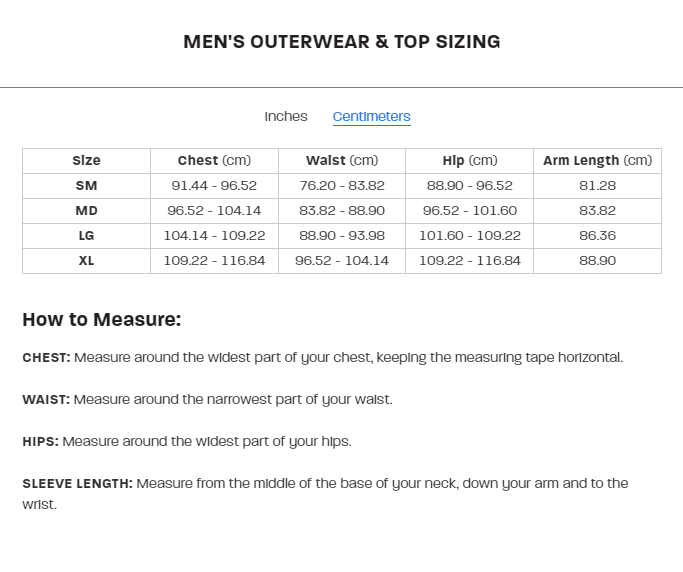Click the Chest (cm) column header
The height and width of the screenshot is (572, 683).
pos(214,161)
